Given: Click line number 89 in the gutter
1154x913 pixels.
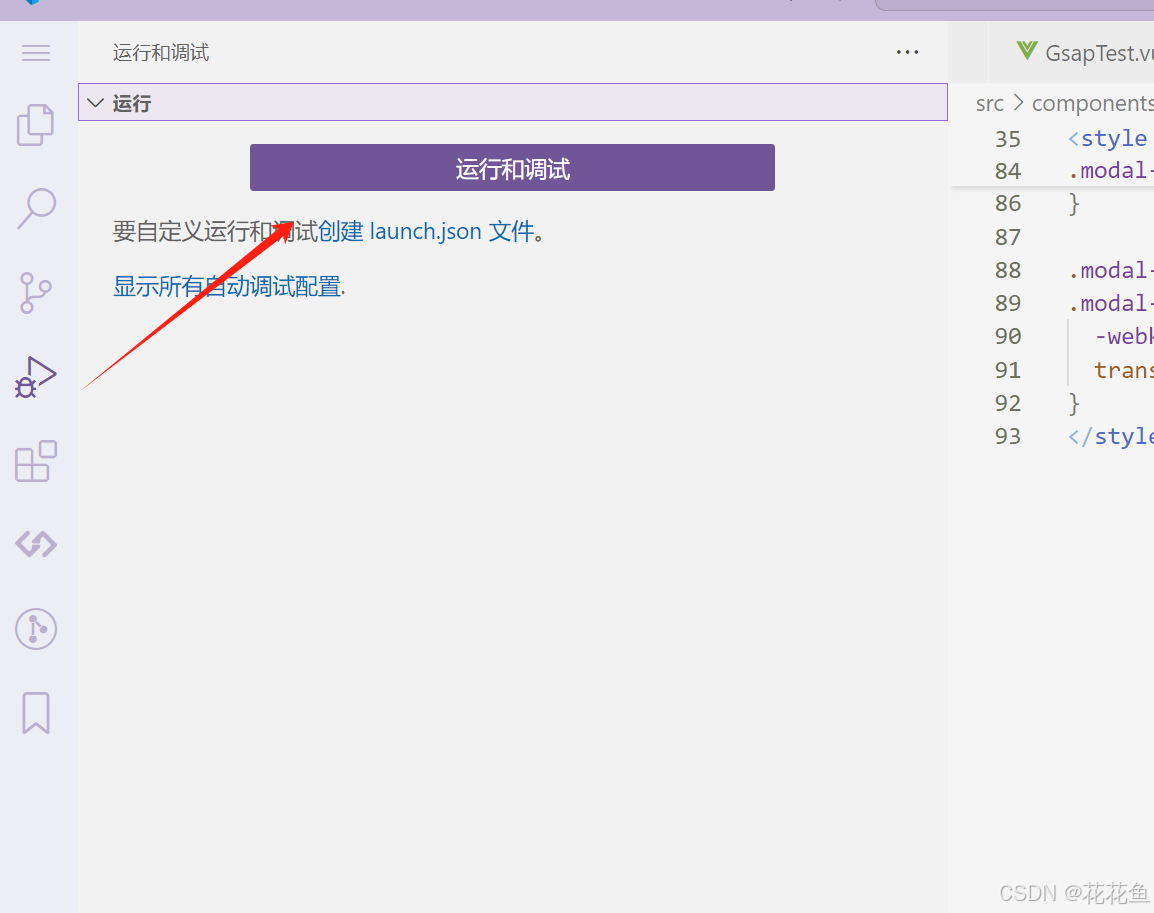Looking at the screenshot, I should point(1008,303).
